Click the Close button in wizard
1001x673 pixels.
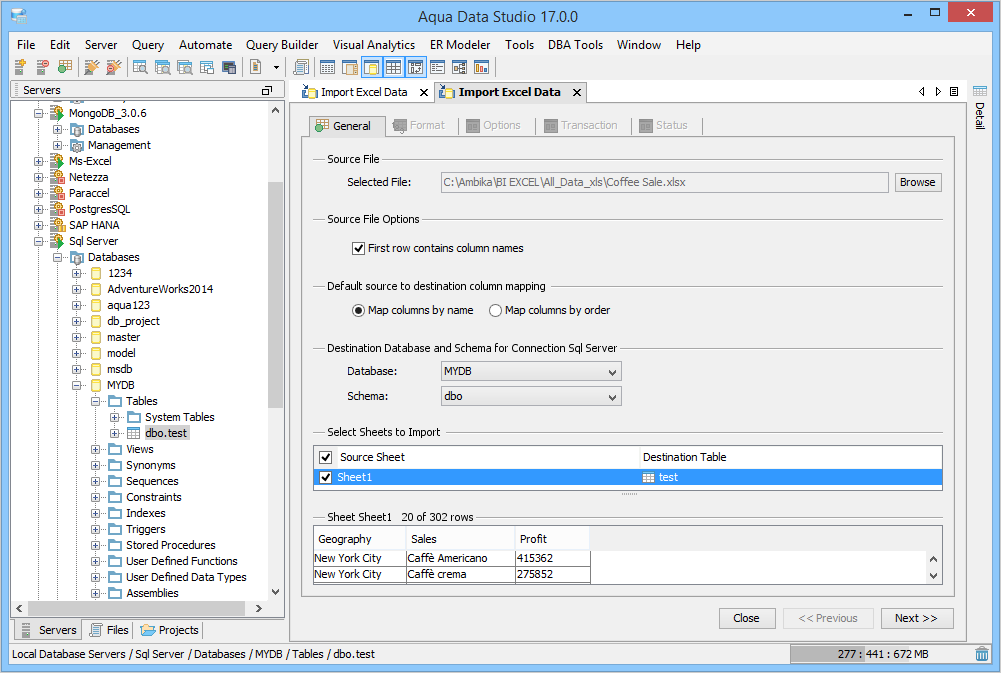click(746, 618)
